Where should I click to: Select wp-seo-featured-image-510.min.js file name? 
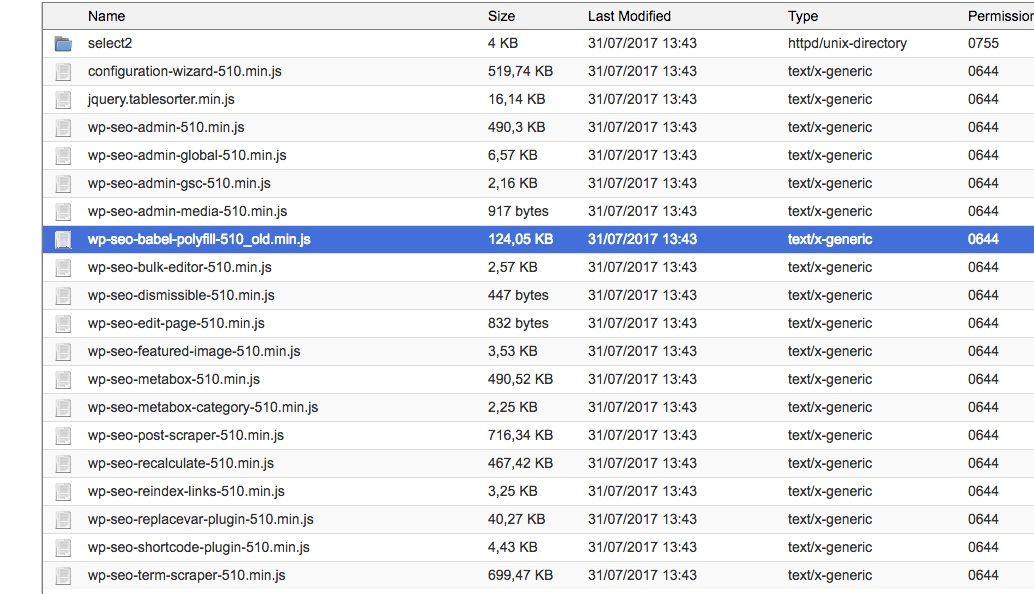[x=194, y=351]
